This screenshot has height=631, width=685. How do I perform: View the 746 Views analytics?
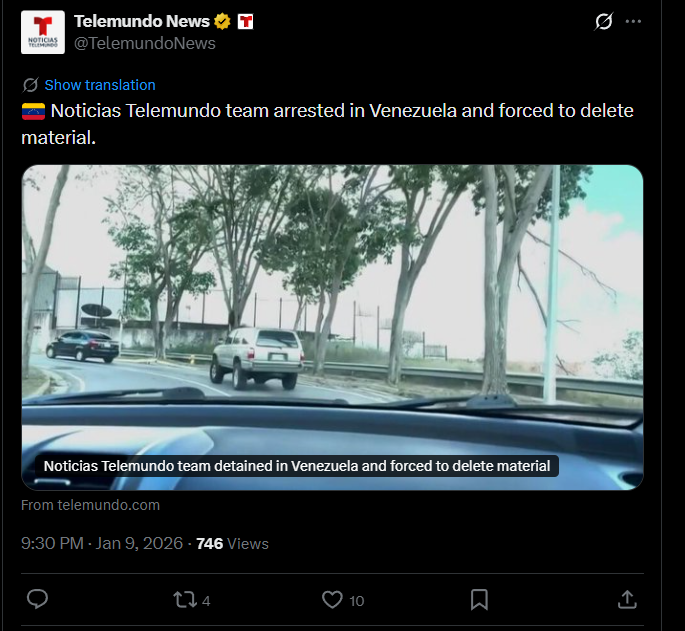[232, 544]
